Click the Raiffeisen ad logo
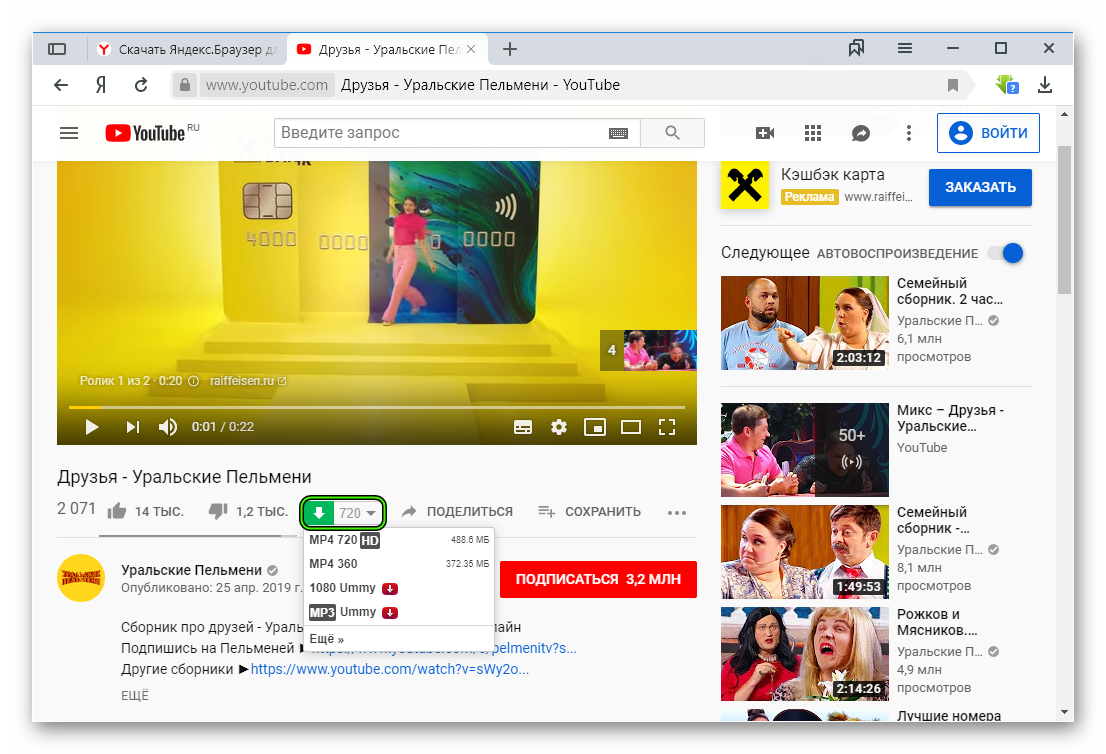Screen dimensions: 1106x754 click(x=745, y=185)
